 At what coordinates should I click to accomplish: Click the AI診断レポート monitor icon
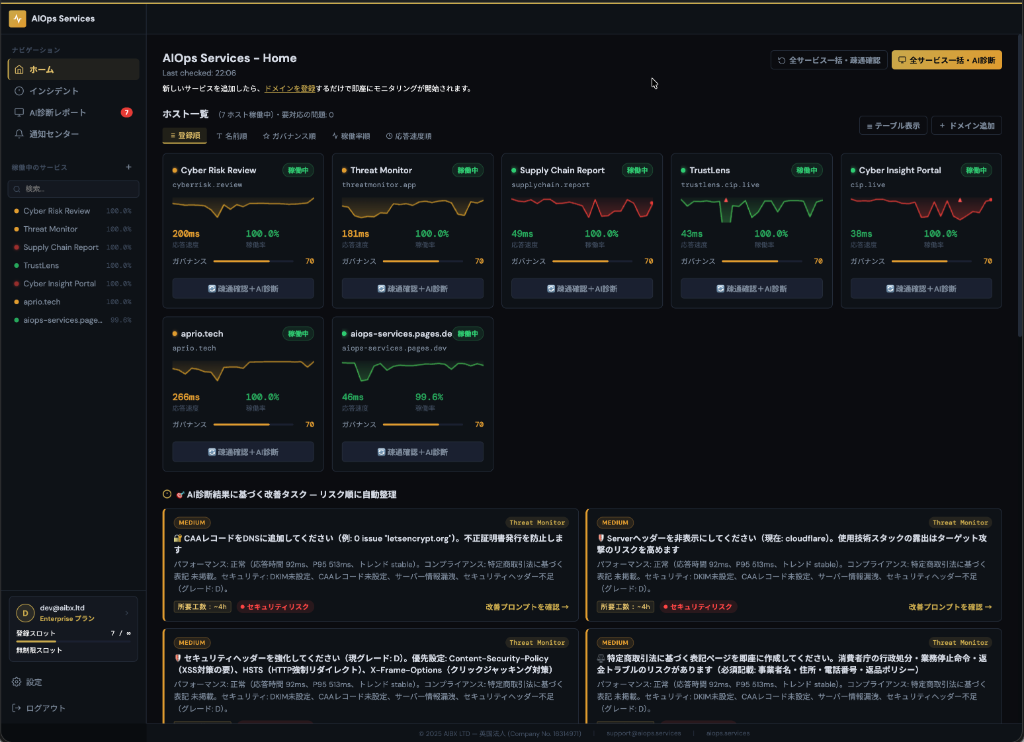[x=18, y=111]
